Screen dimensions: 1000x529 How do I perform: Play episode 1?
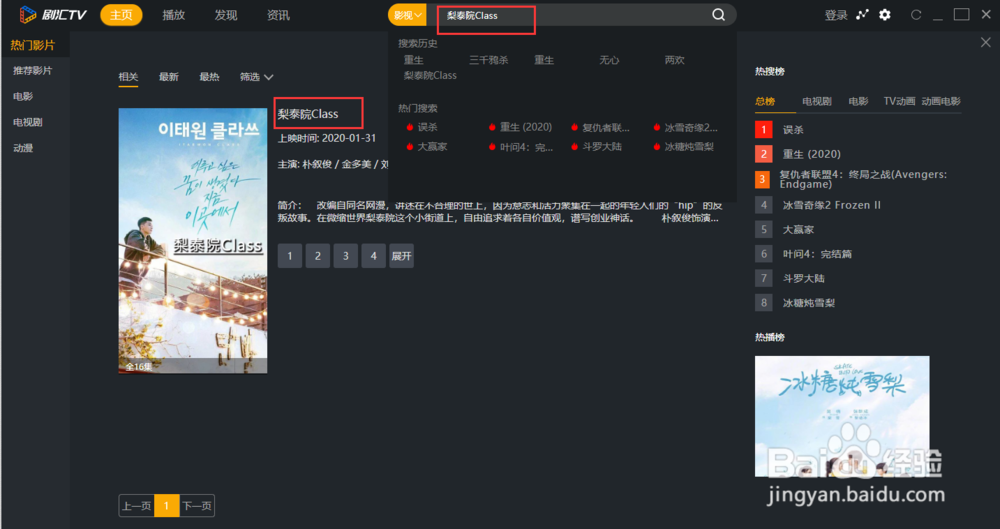coord(290,256)
